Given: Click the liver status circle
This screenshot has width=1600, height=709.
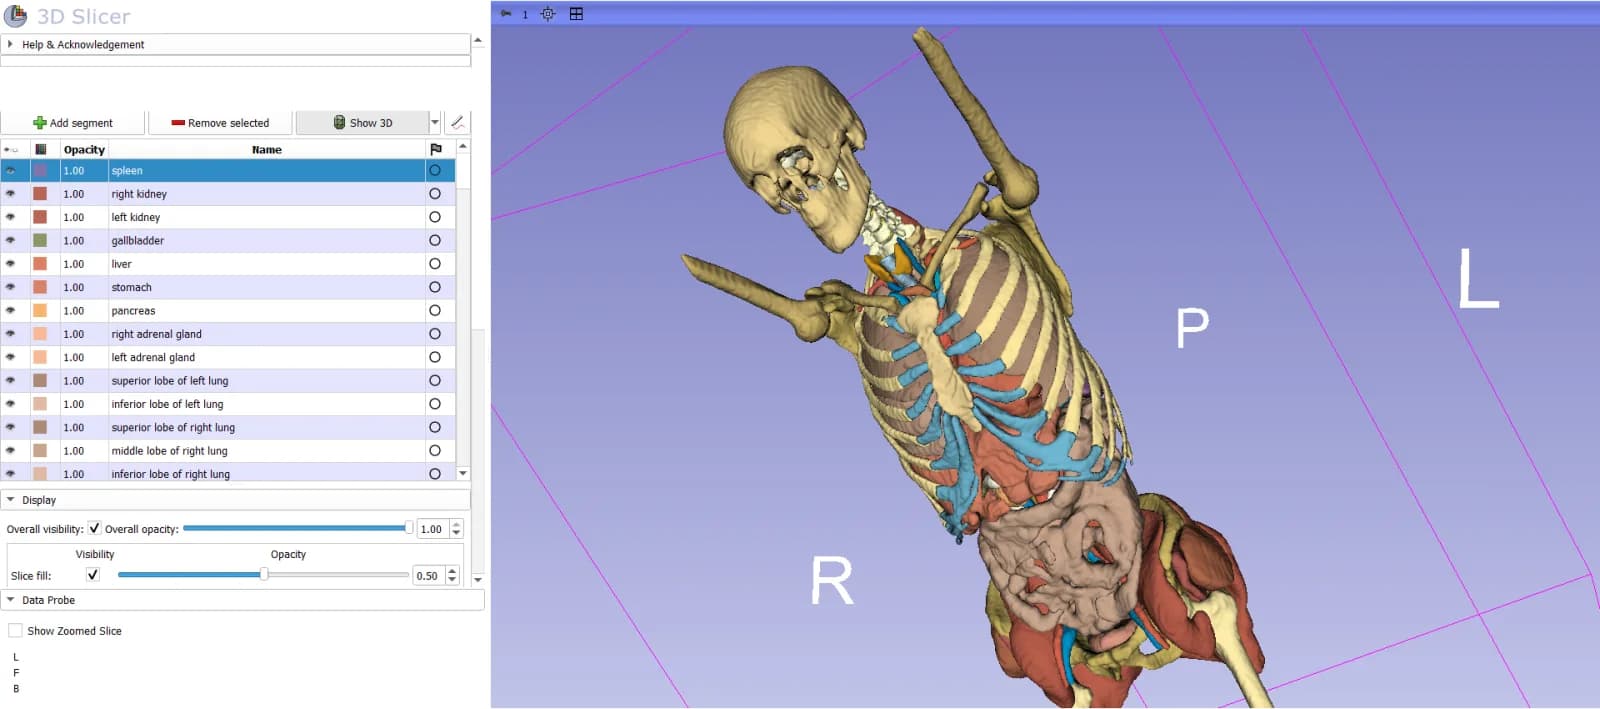Looking at the screenshot, I should click(435, 264).
